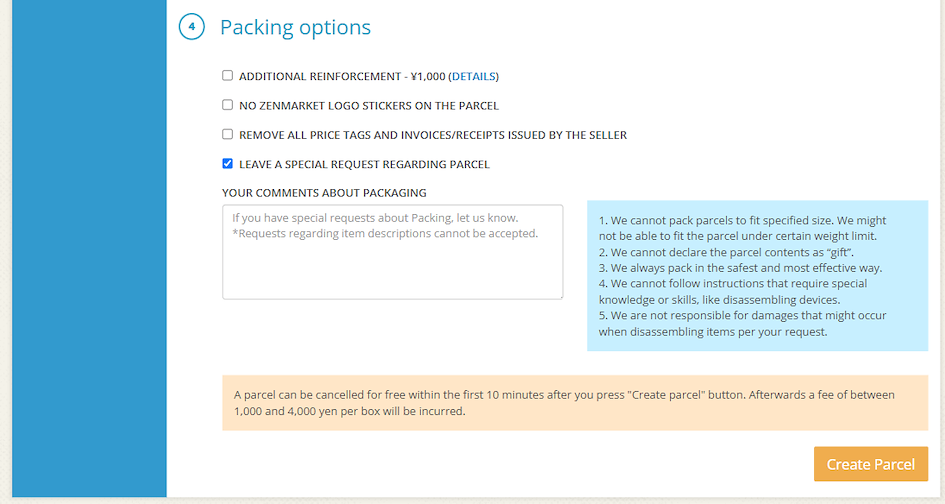Click the blue left sidebar panel
This screenshot has width=945, height=504.
point(89,250)
